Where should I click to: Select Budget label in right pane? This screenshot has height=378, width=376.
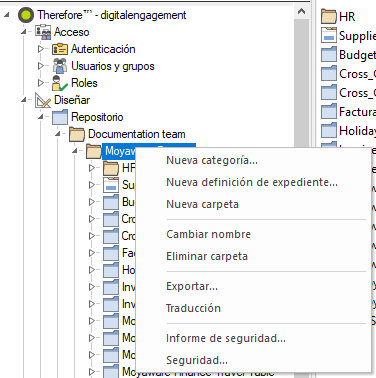[x=357, y=54]
